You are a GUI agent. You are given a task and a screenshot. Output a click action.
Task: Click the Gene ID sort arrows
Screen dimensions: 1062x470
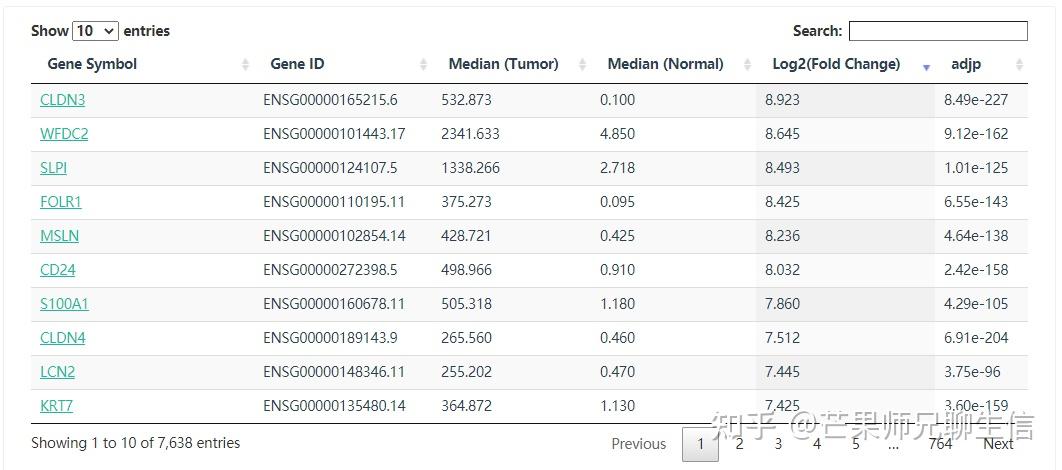click(x=423, y=65)
